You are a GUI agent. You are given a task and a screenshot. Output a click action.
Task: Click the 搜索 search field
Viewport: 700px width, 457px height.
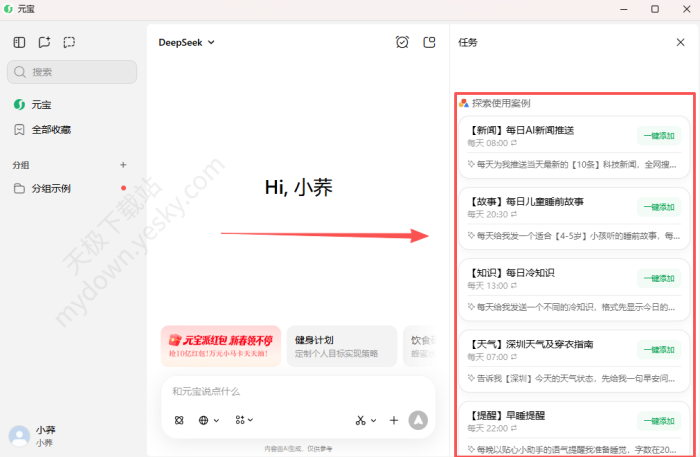tap(72, 72)
